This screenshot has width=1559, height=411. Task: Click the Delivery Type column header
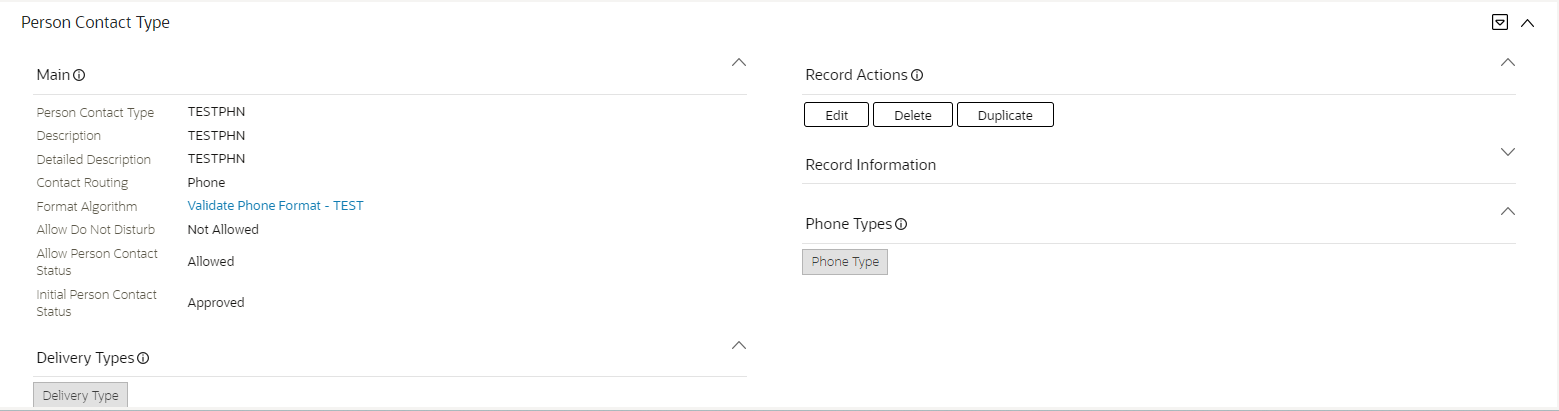(x=80, y=396)
